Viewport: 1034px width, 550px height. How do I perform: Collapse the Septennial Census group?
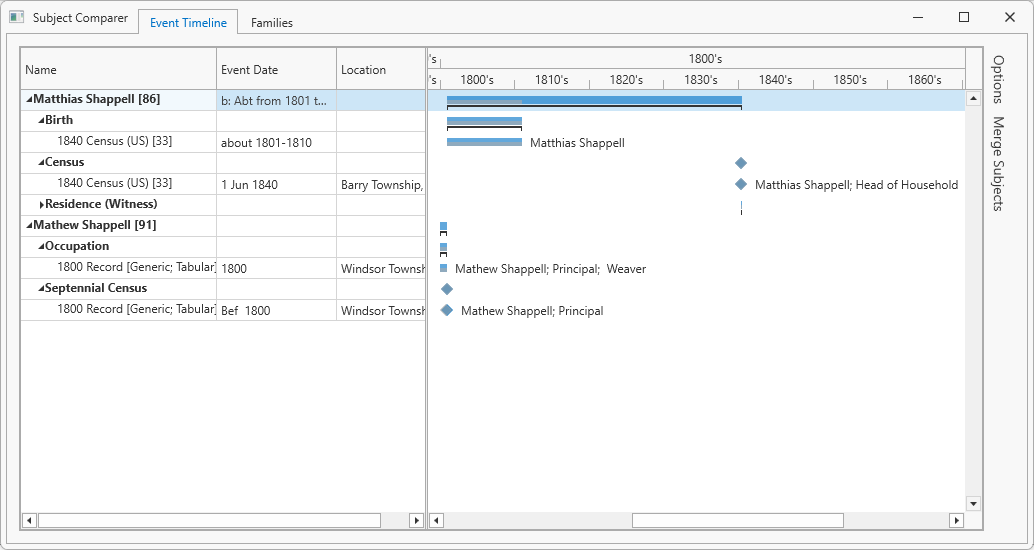tap(41, 289)
